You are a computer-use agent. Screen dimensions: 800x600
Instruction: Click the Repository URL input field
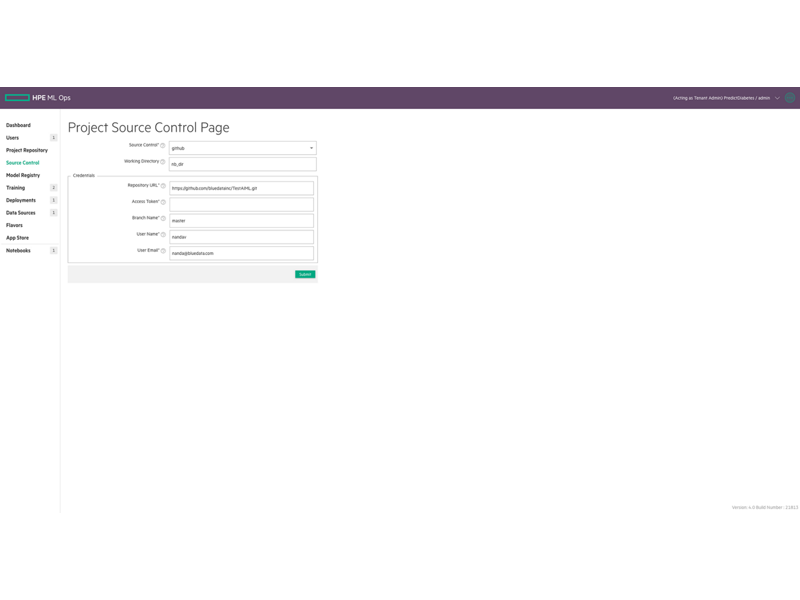click(241, 188)
